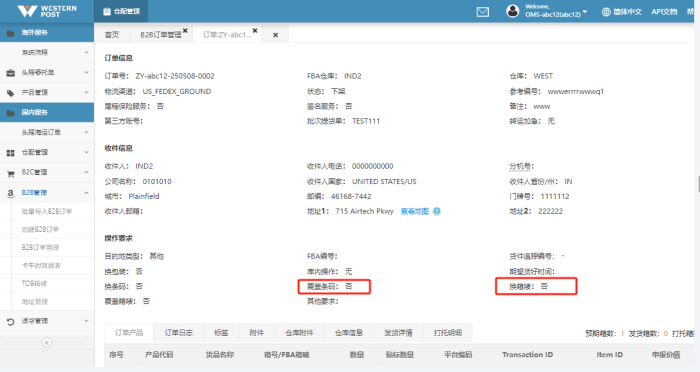Close the 订单:ZY-abc1... tab
Image resolution: width=700 pixels, height=372 pixels.
255,30
